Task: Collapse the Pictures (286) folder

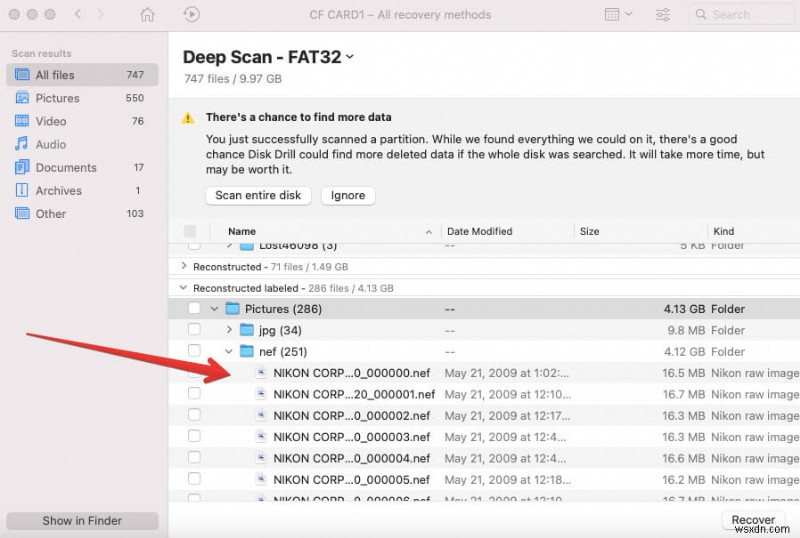Action: 214,309
